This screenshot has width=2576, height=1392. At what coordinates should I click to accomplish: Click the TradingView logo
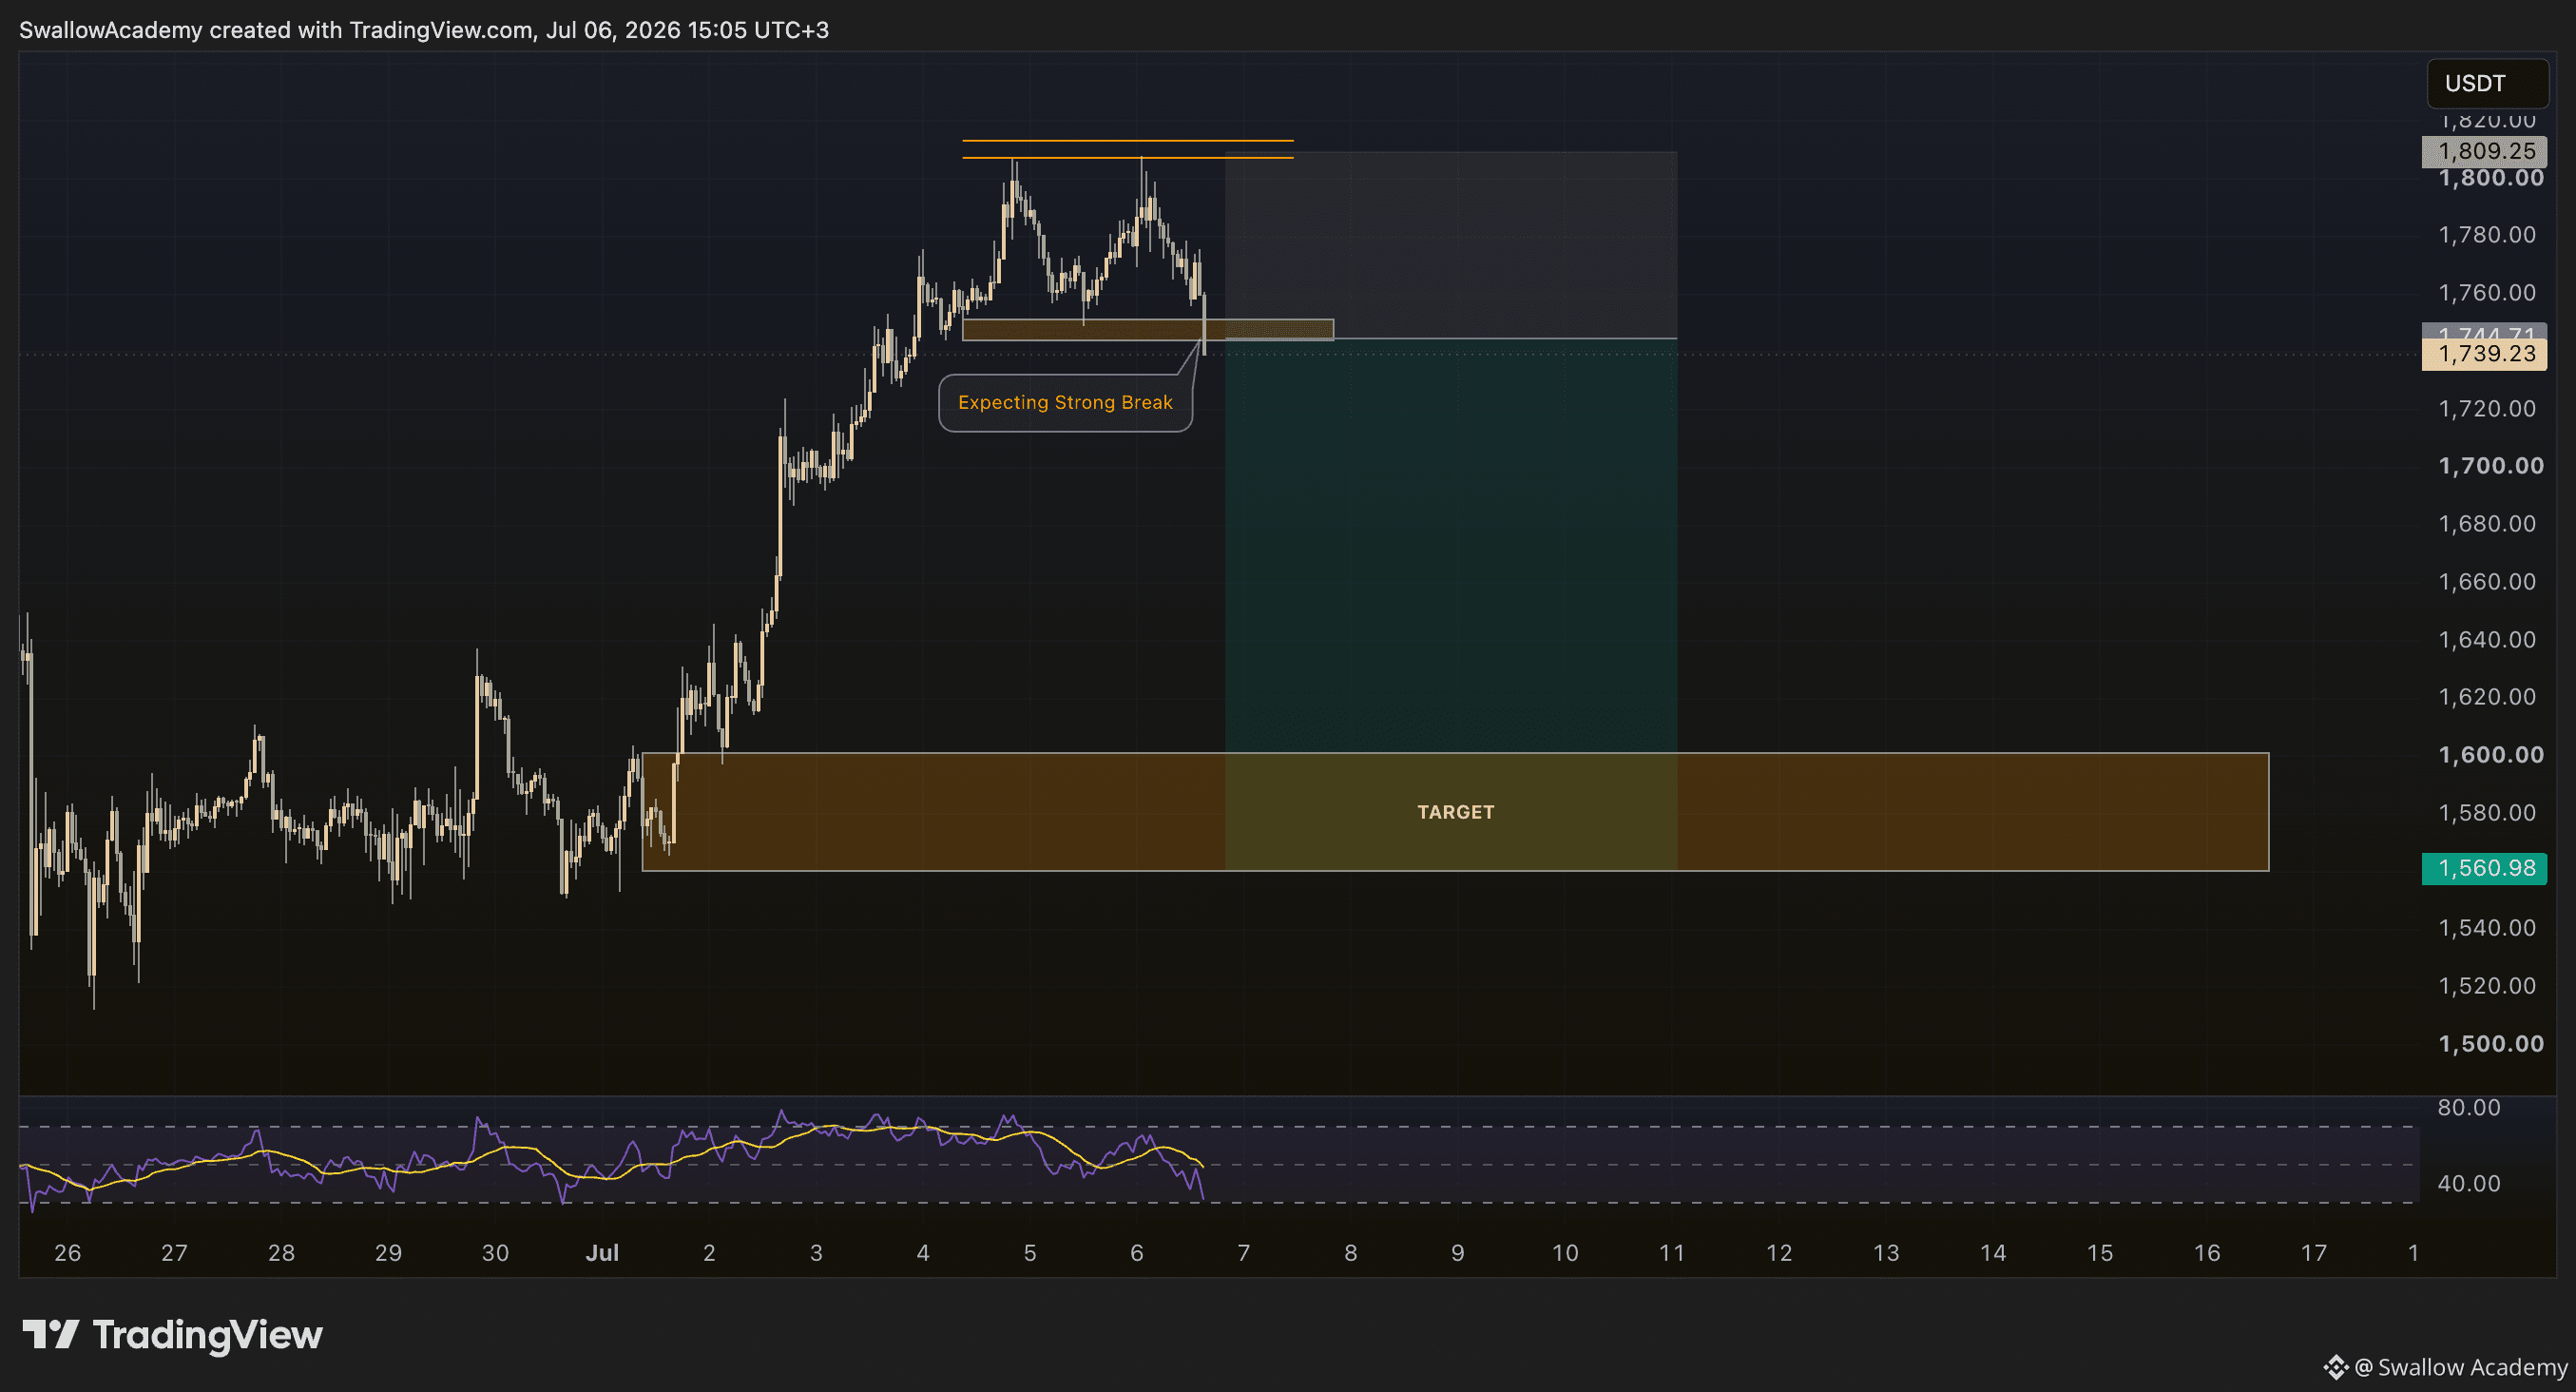click(x=172, y=1335)
